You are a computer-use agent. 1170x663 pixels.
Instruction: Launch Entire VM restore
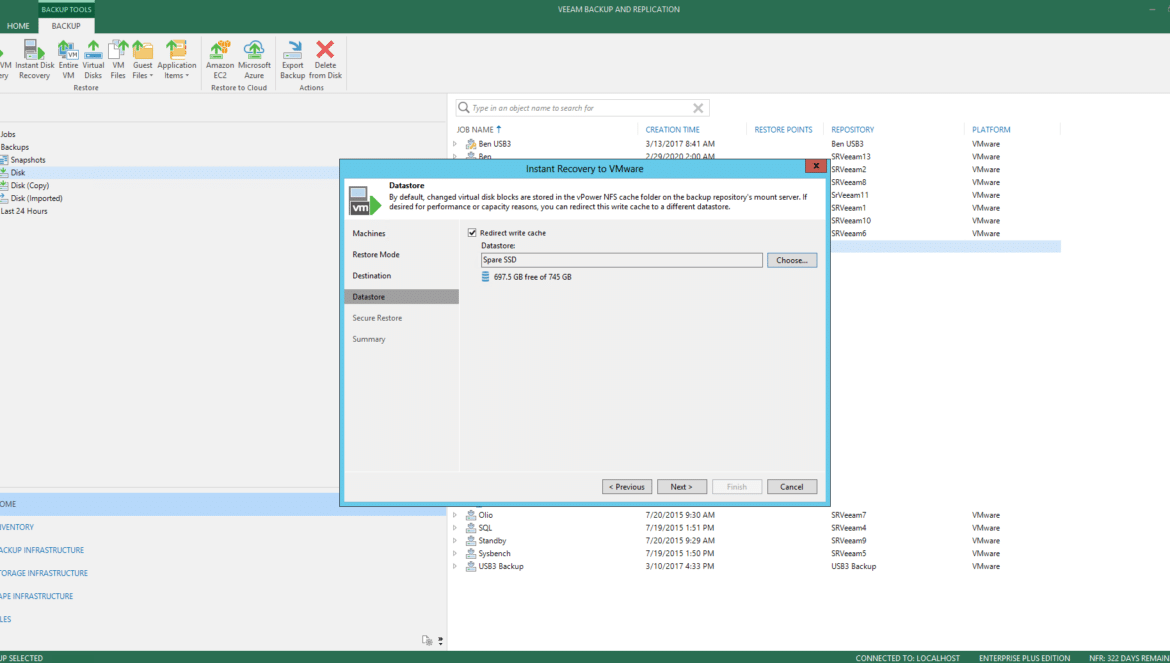point(68,60)
